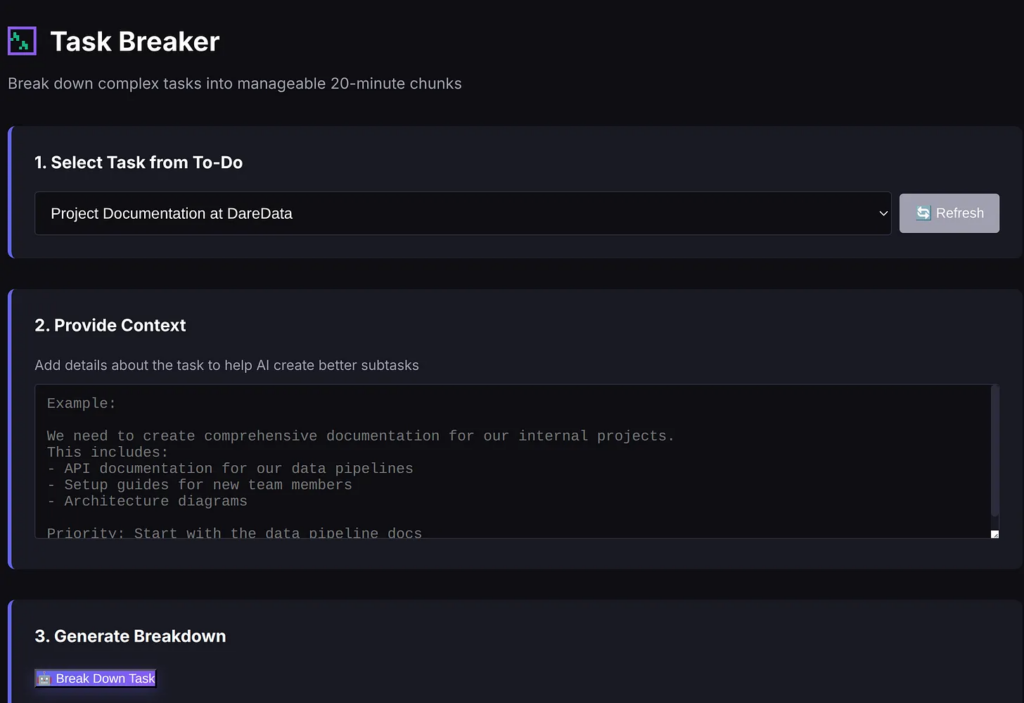1024x703 pixels.
Task: Click the 3. Generate Breakdown heading
Action: coord(130,636)
